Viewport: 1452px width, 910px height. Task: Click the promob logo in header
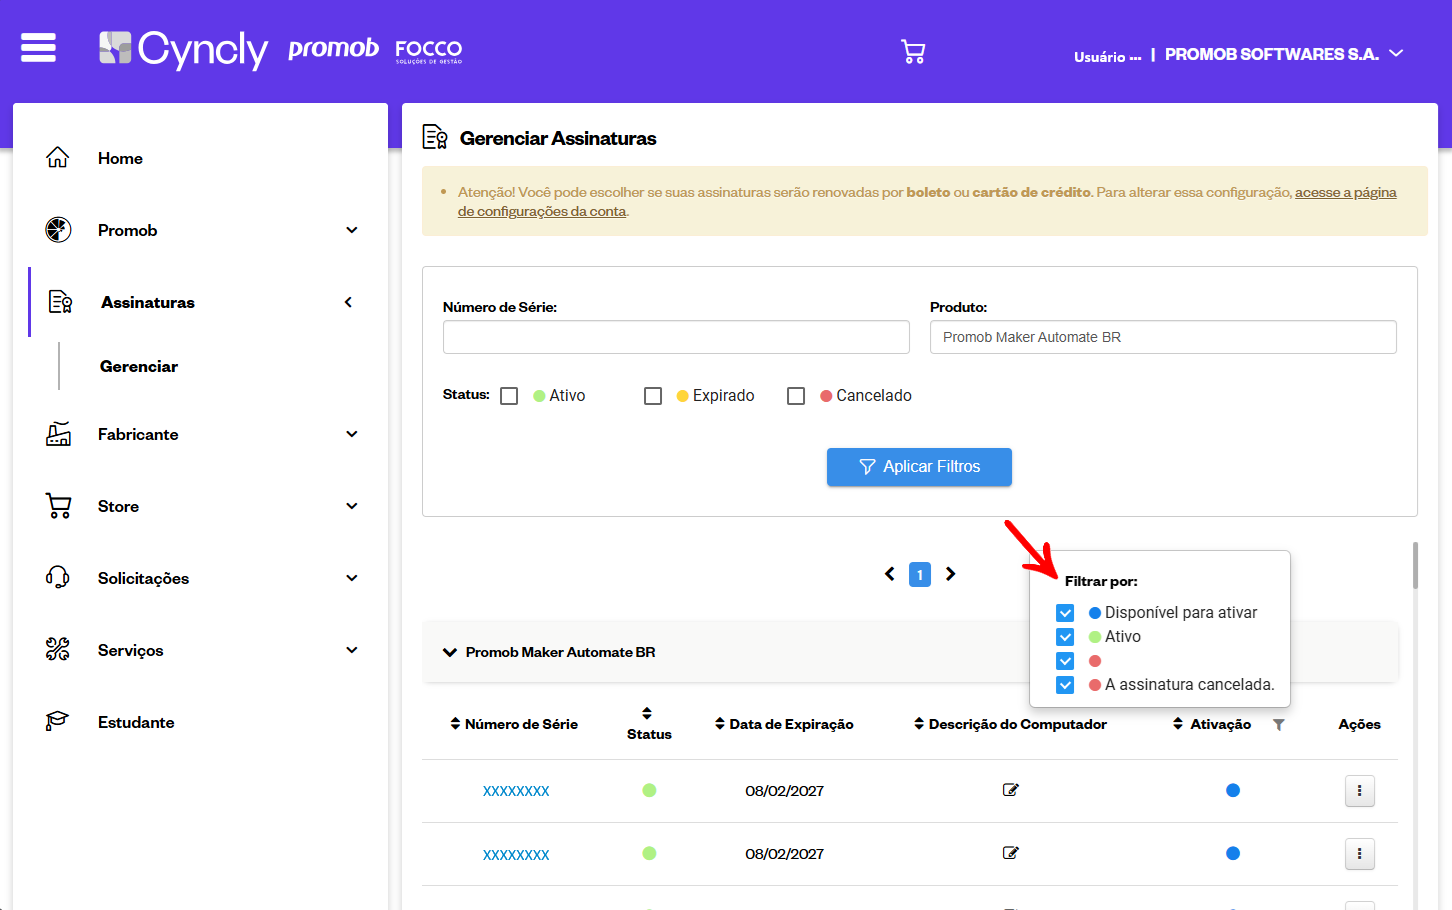pyautogui.click(x=333, y=48)
